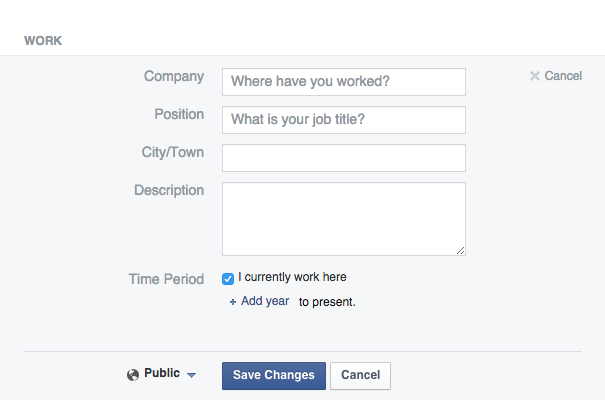Click the arrow beside Public
605x400 pixels.
click(191, 375)
